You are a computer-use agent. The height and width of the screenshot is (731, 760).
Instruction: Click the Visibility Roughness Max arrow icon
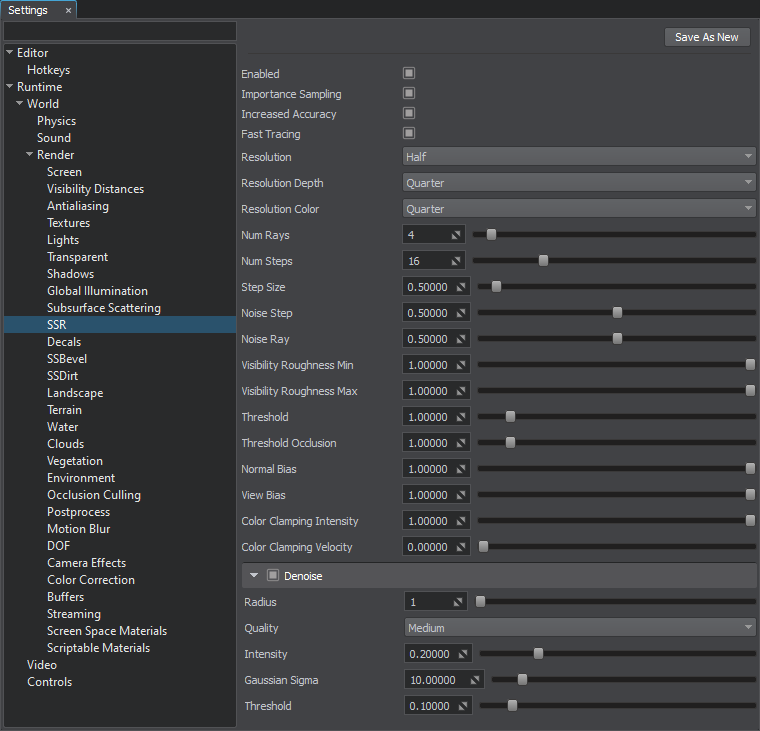tap(461, 391)
